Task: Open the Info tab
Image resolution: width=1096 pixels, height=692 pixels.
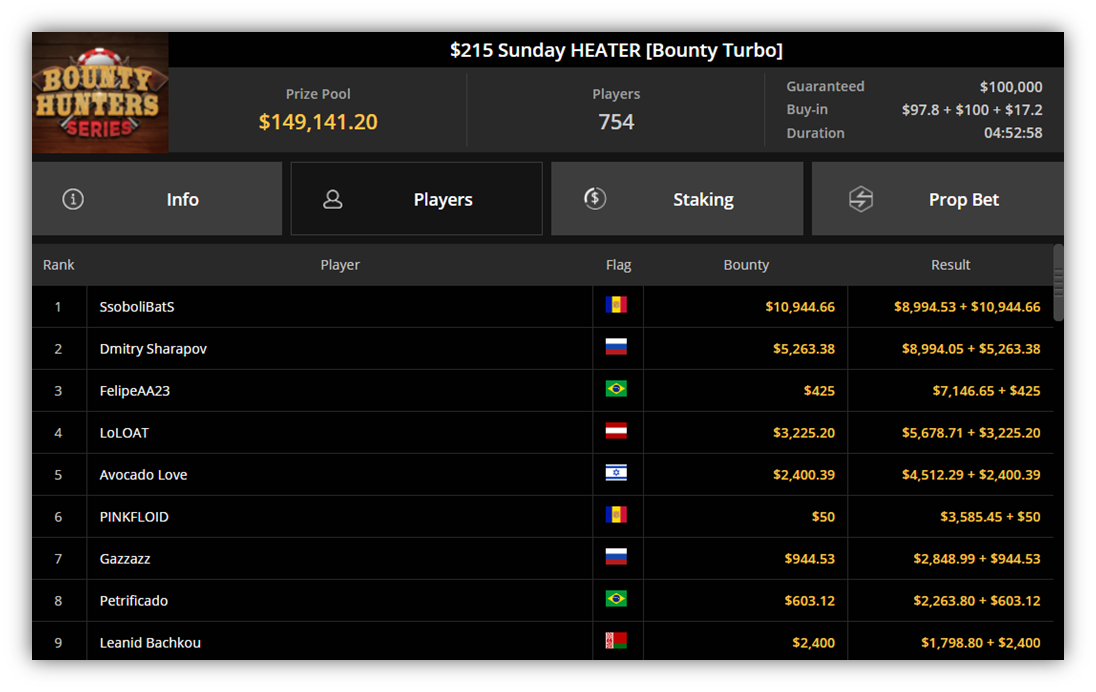Action: coord(157,199)
